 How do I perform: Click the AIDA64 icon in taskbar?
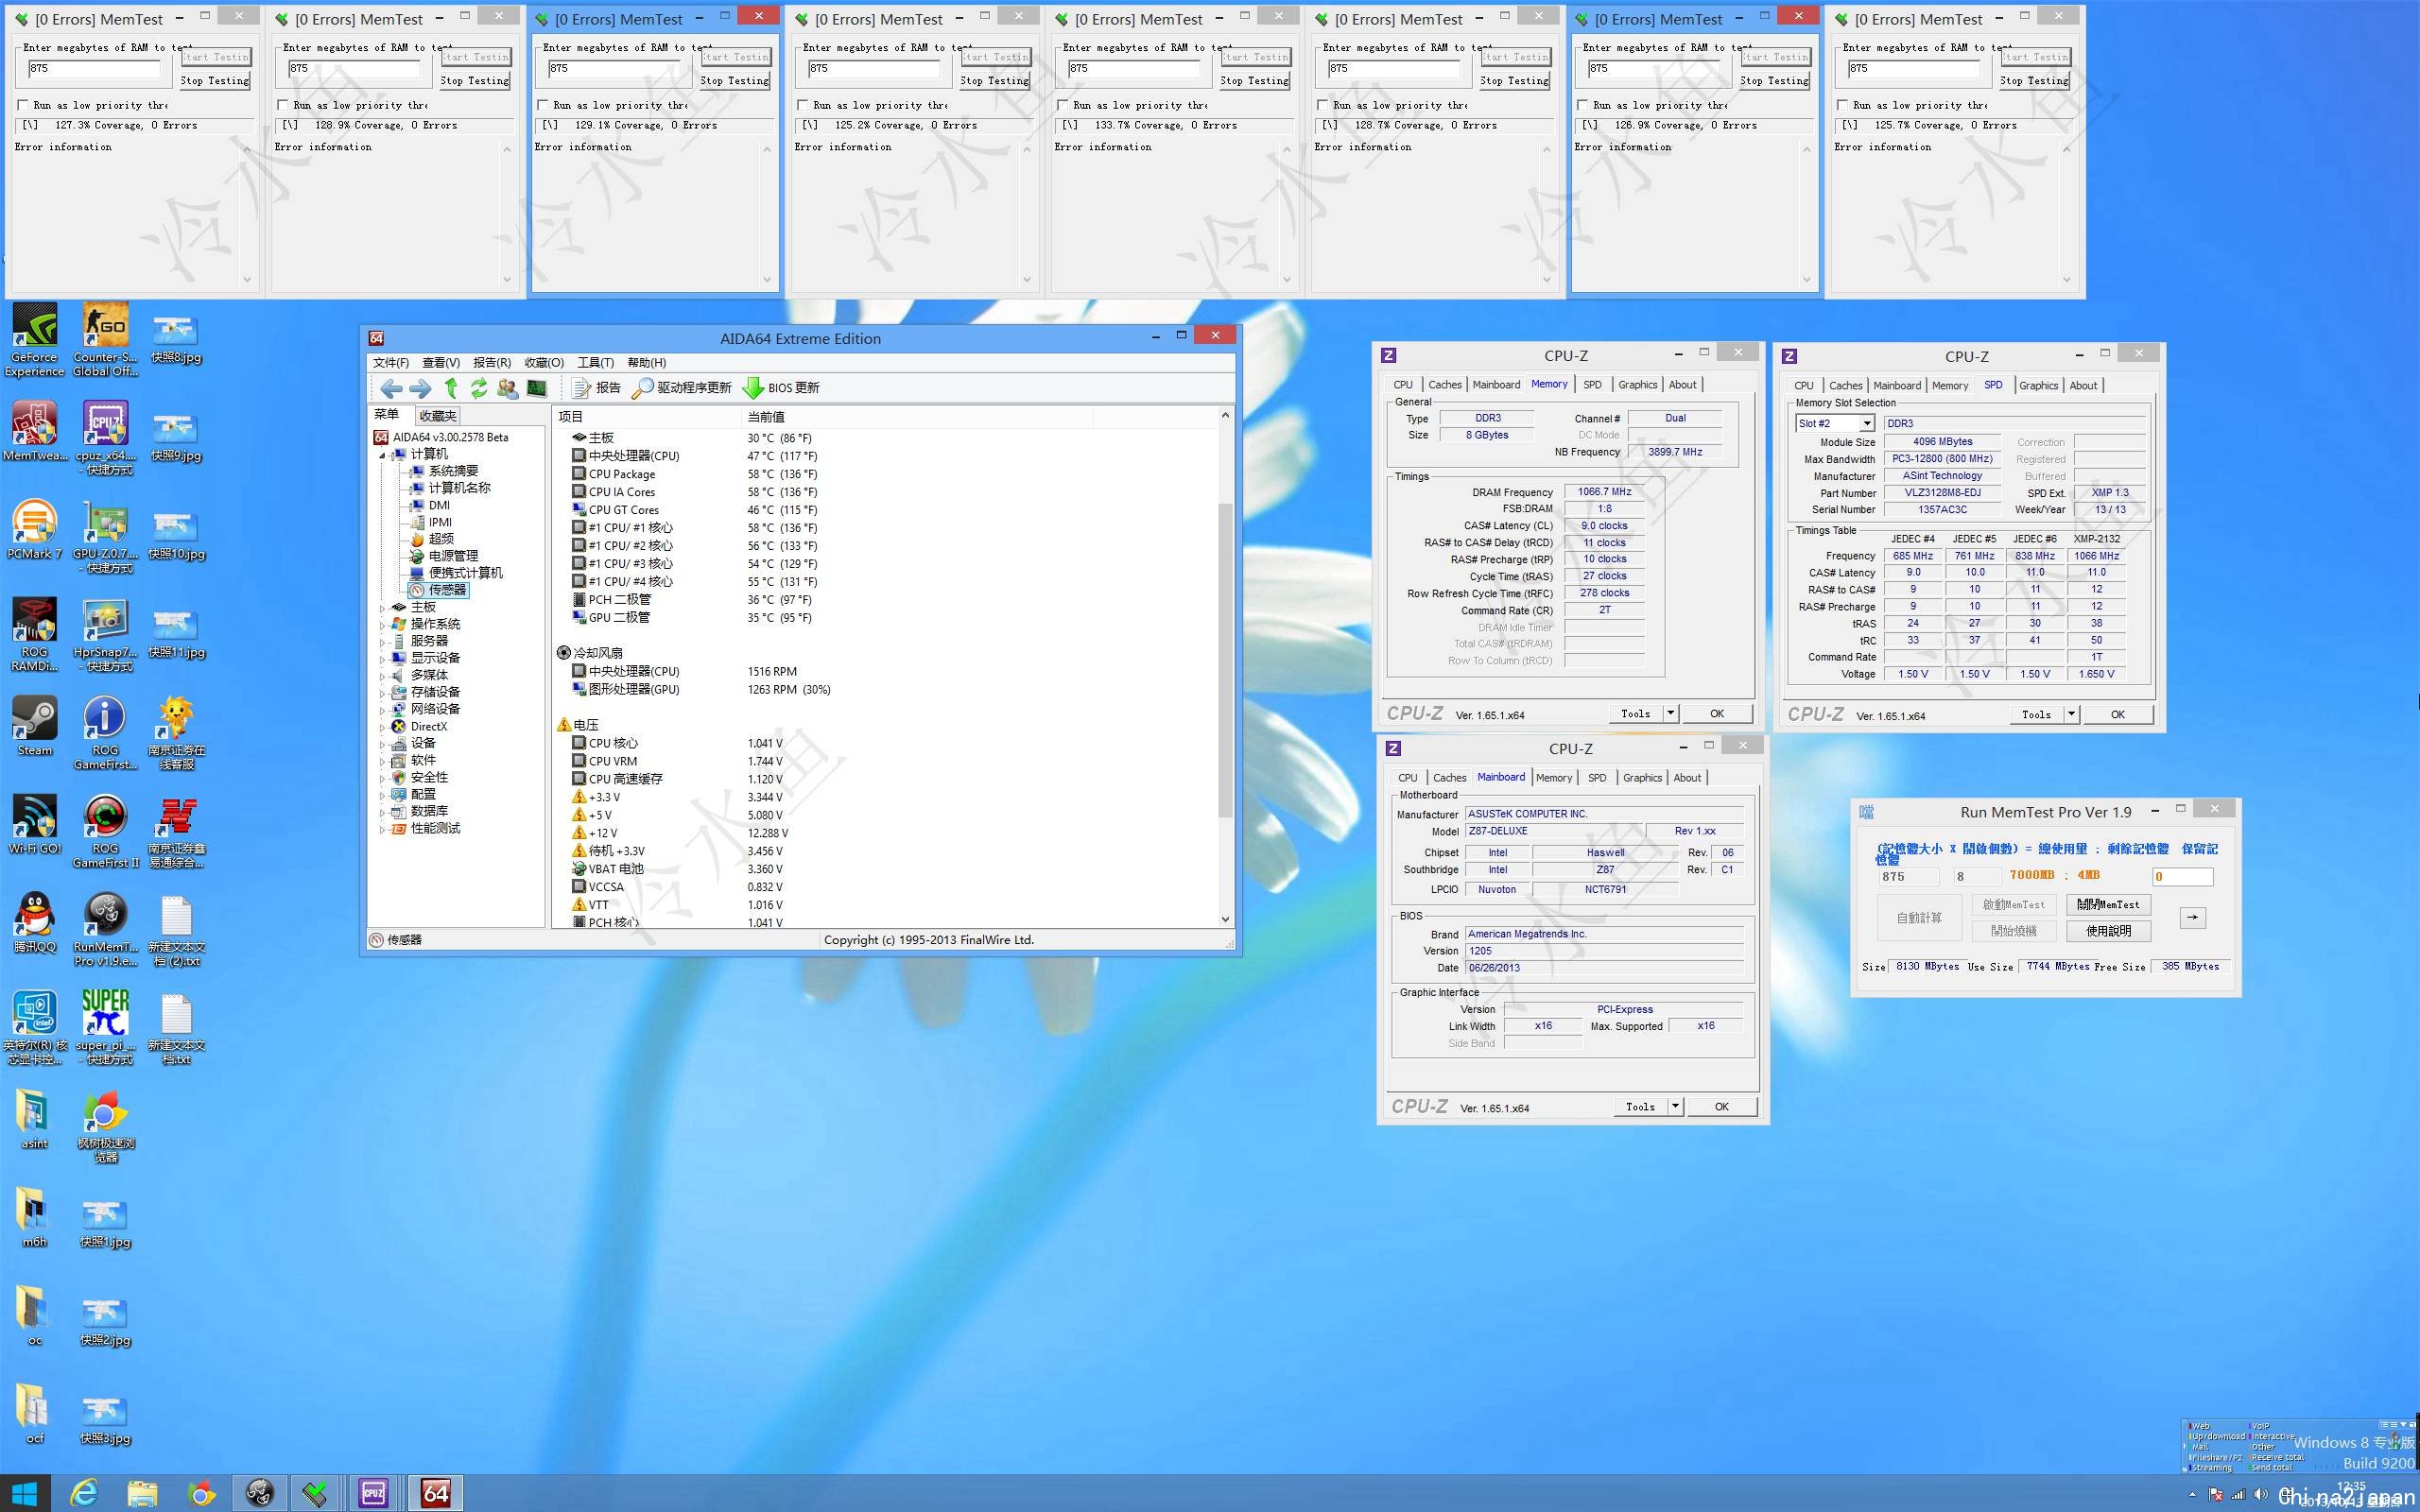point(435,1493)
